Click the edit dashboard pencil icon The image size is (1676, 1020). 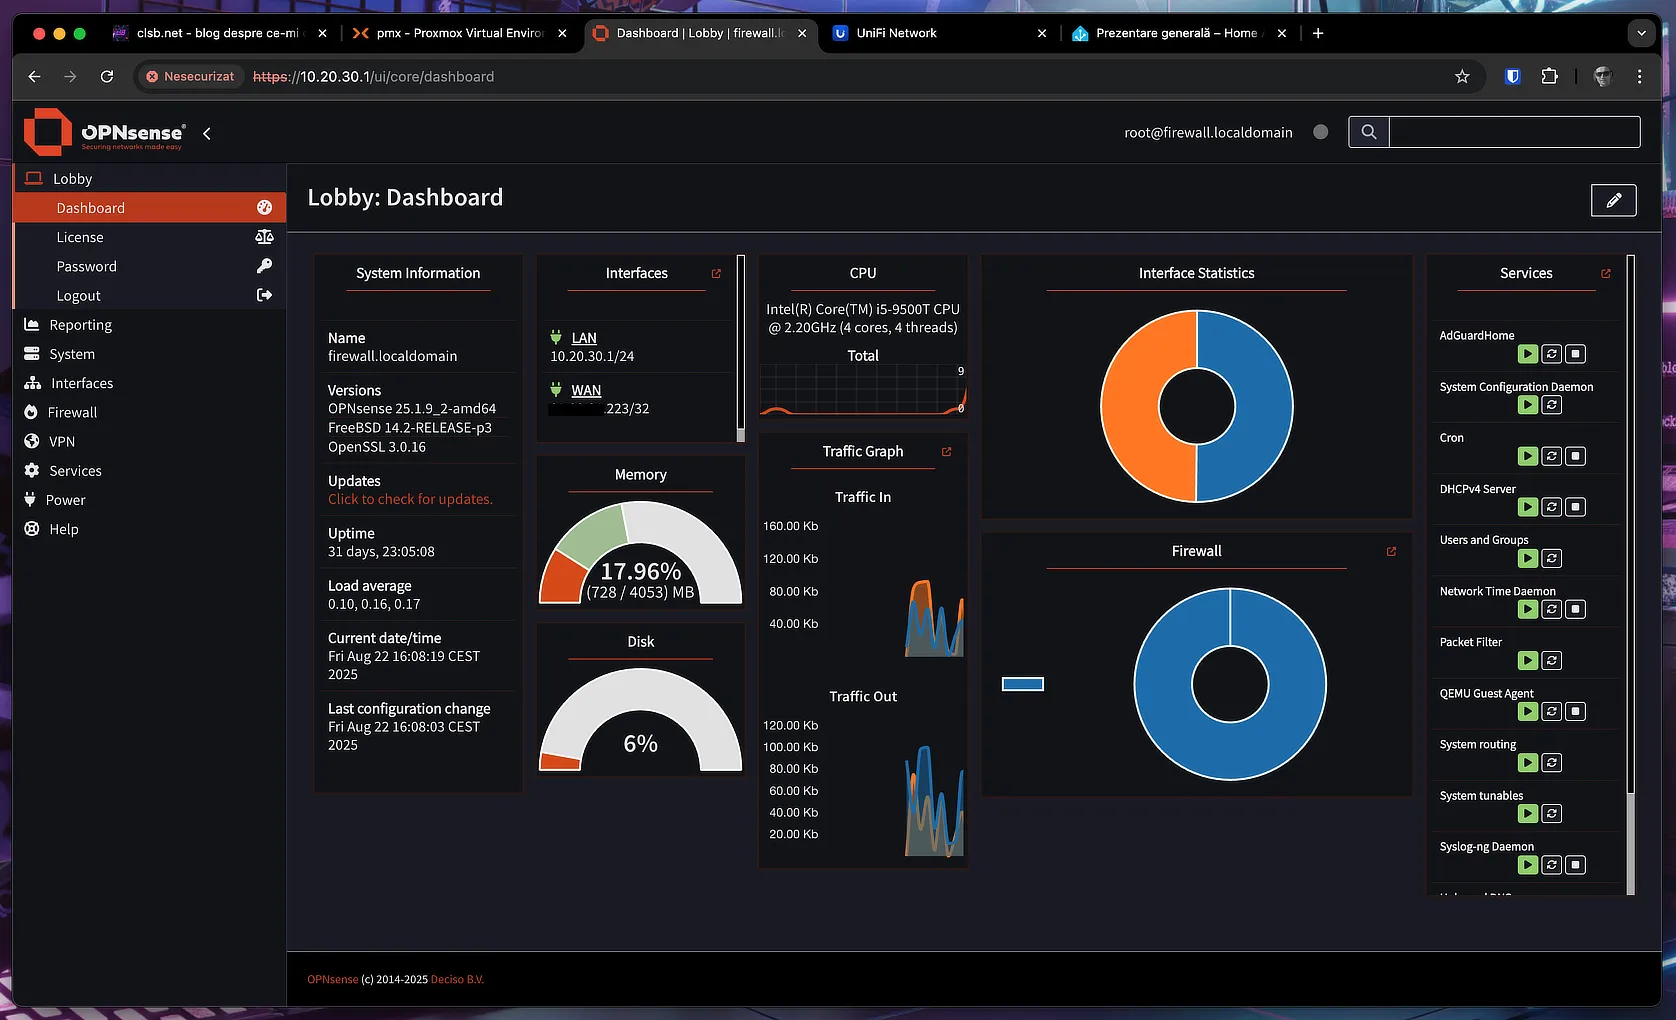[1613, 200]
